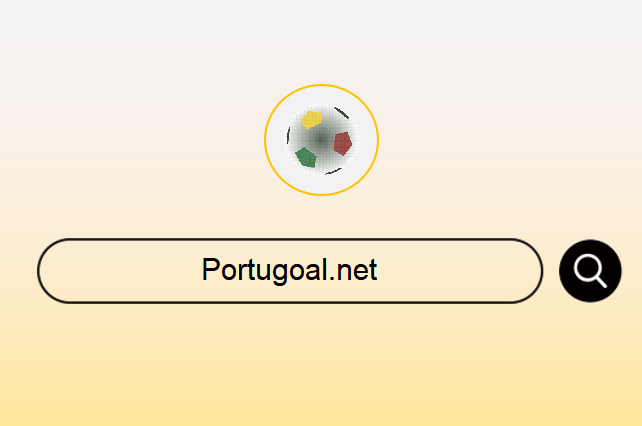The width and height of the screenshot is (642, 426).
Task: Focus the Portugoal.net search field
Action: [290, 271]
